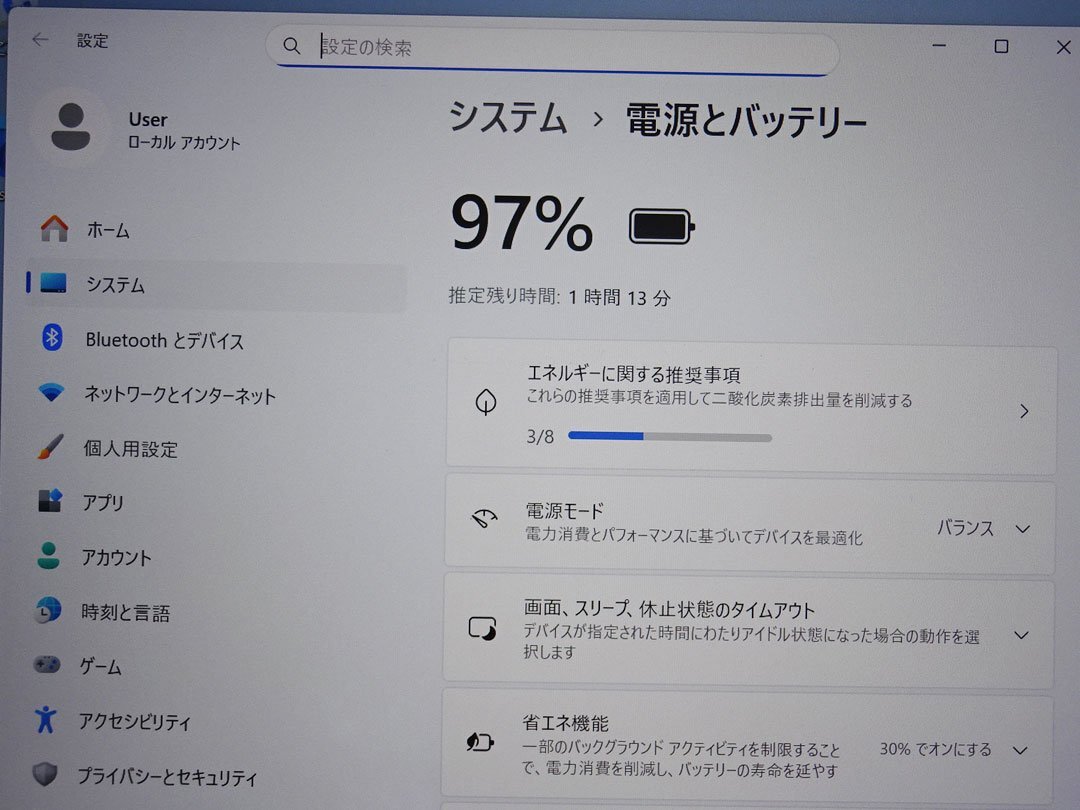The image size is (1080, 810).
Task: Select システム in the sidebar
Action: click(x=216, y=284)
